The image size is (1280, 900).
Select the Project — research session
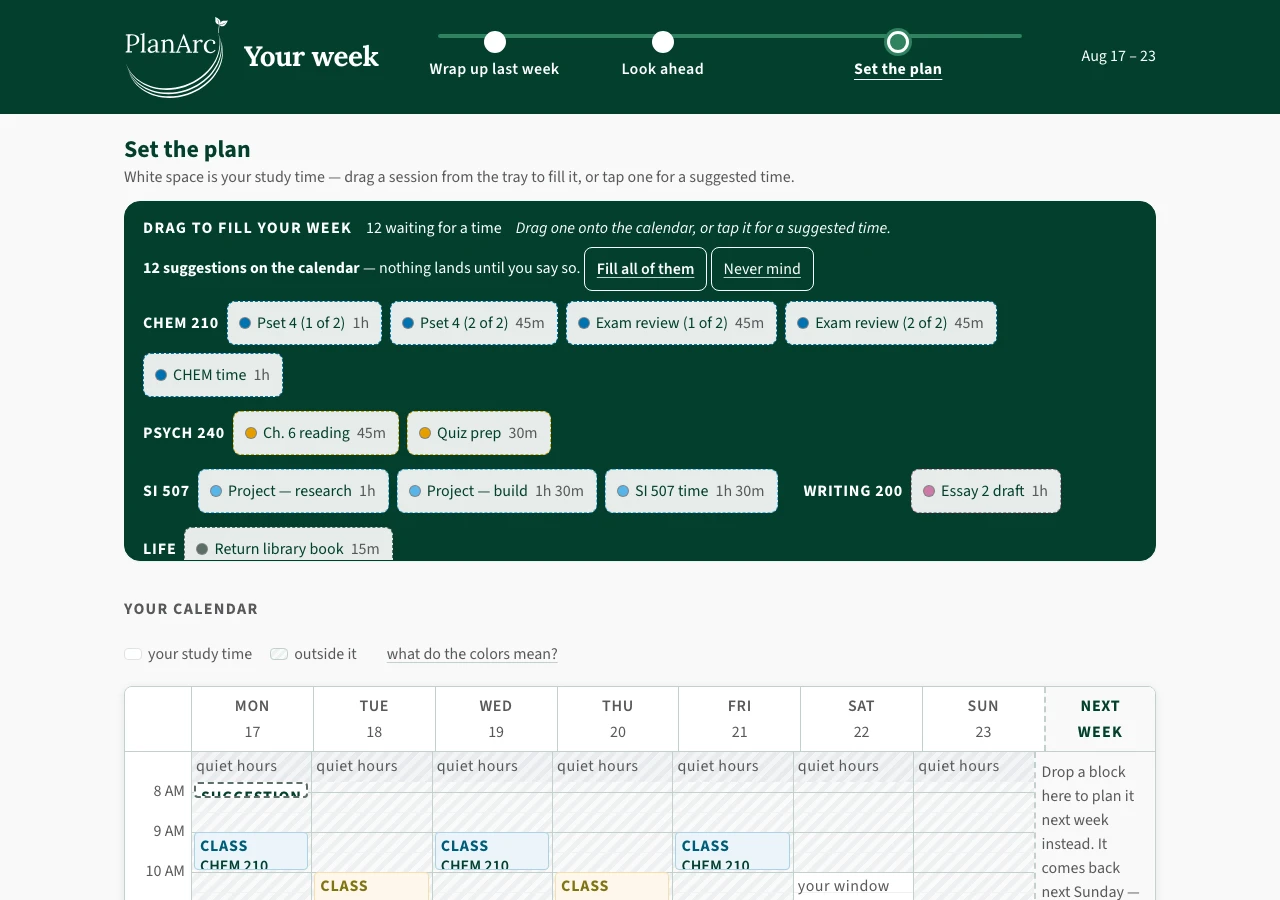point(293,491)
